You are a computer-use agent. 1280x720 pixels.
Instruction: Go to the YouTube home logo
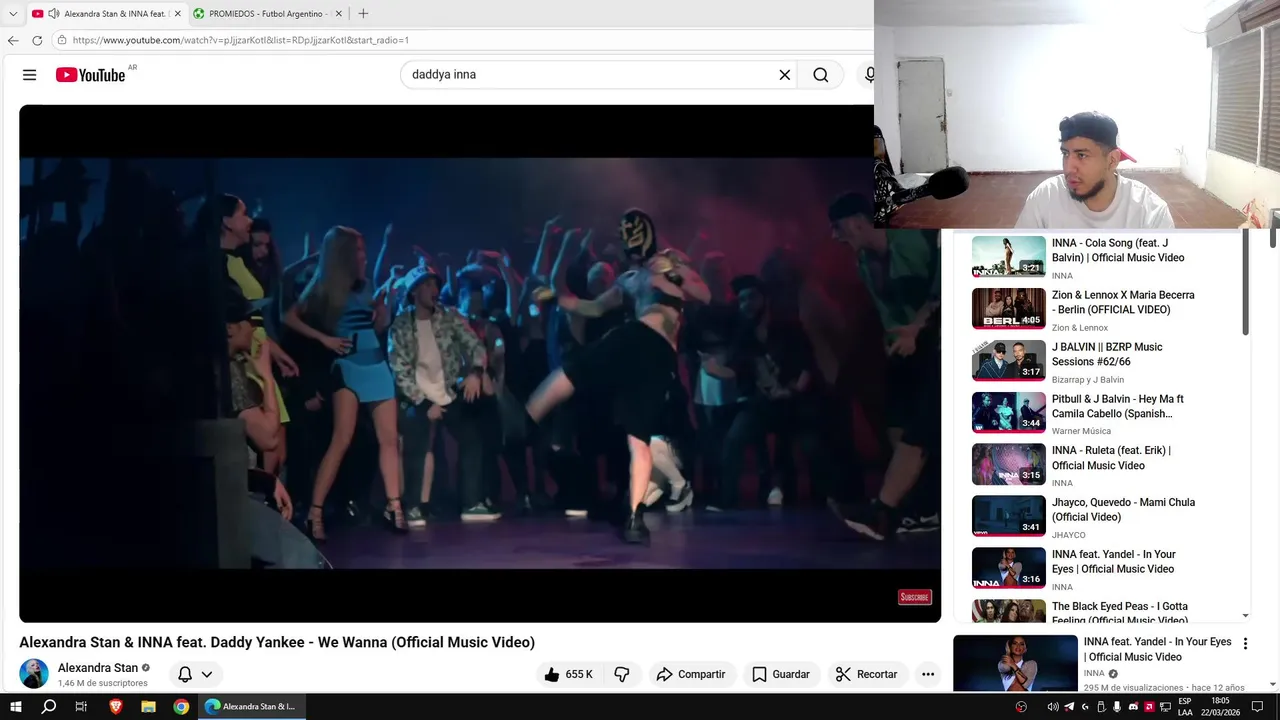(x=90, y=75)
